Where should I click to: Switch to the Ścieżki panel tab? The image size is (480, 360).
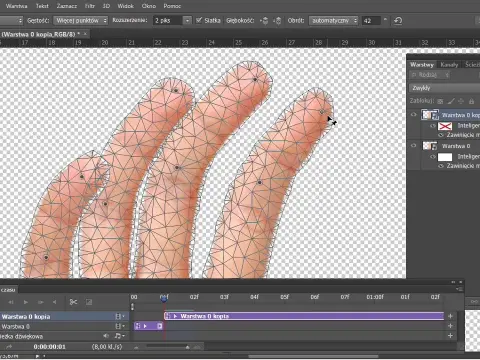tap(472, 65)
